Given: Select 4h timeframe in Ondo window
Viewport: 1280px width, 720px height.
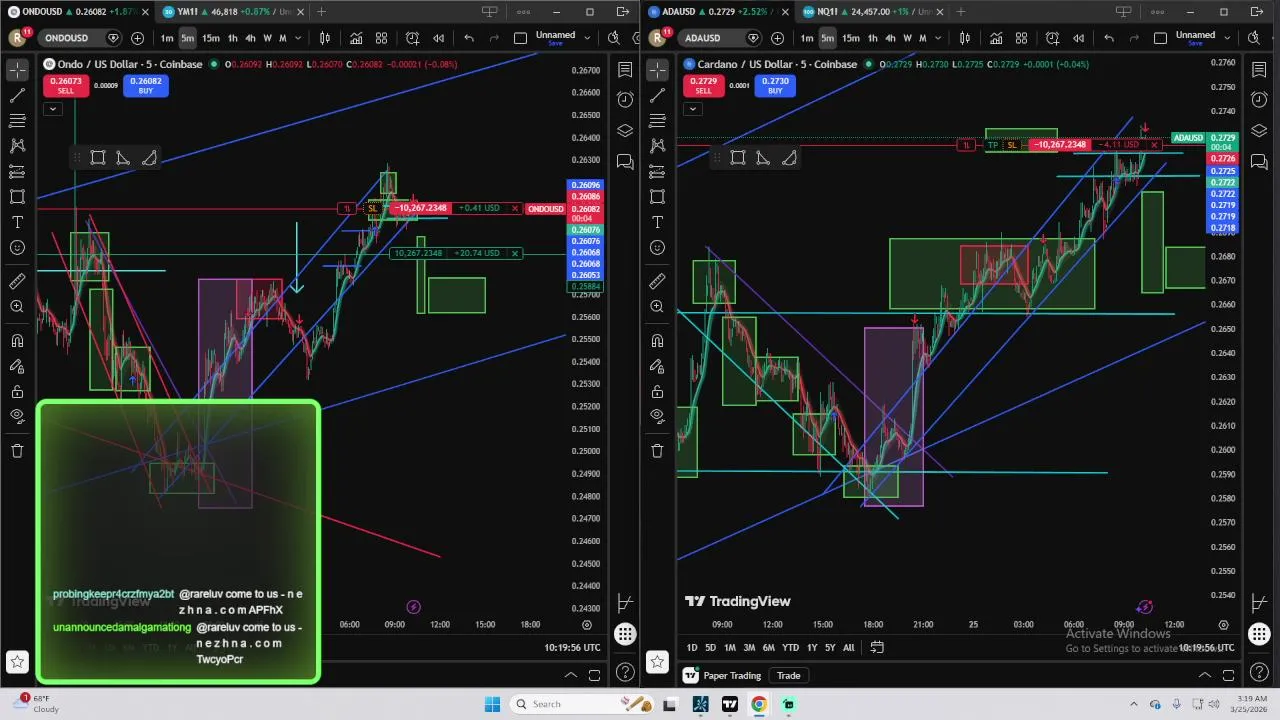Looking at the screenshot, I should pos(250,38).
